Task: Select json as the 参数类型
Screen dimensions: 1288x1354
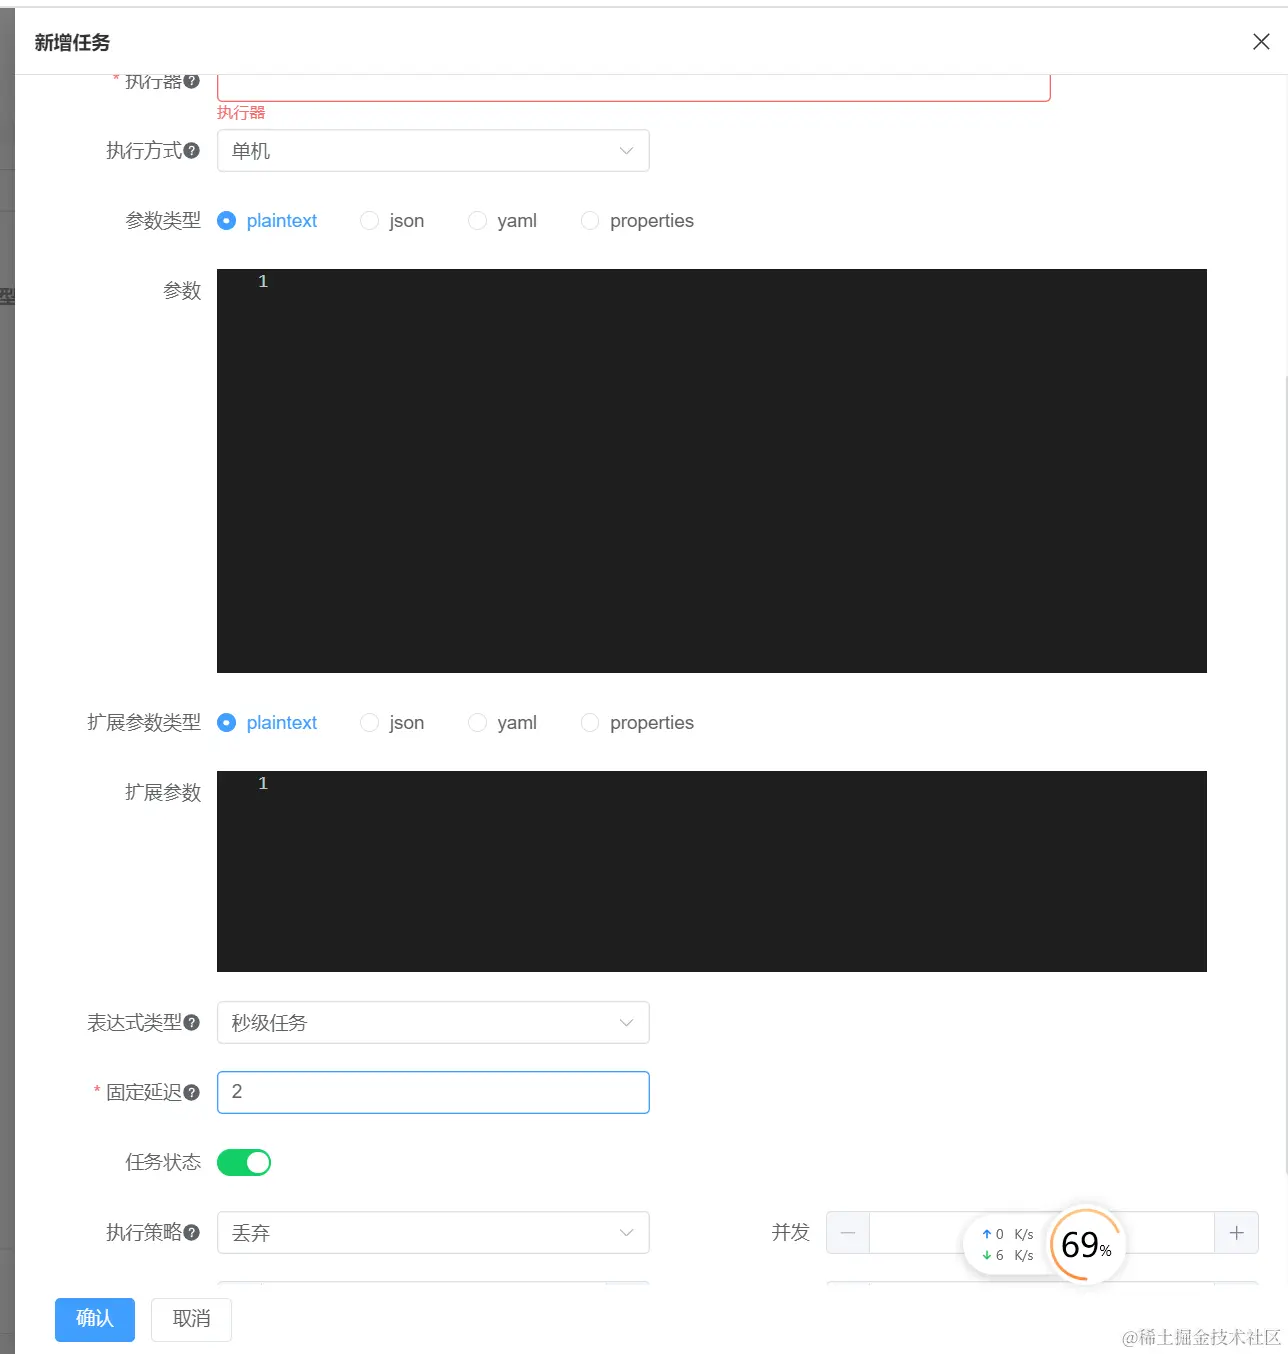Action: [x=369, y=220]
